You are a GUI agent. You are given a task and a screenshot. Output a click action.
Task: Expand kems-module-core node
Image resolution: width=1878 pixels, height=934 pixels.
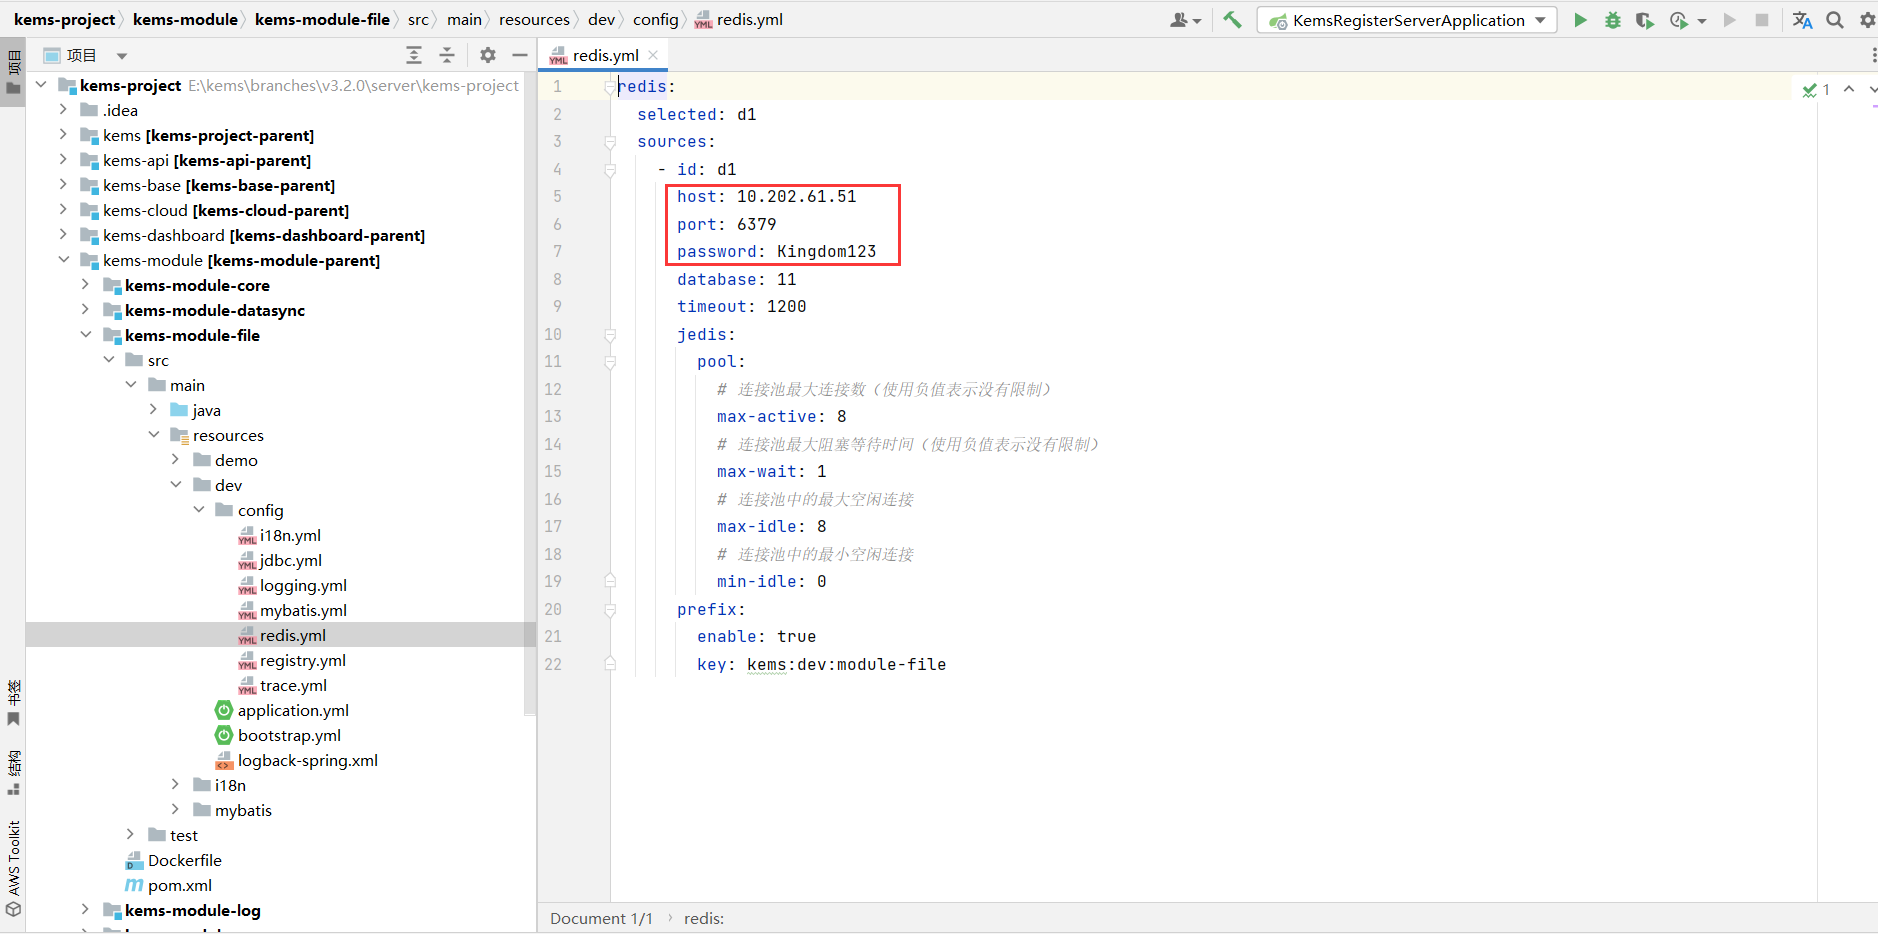[x=86, y=285]
